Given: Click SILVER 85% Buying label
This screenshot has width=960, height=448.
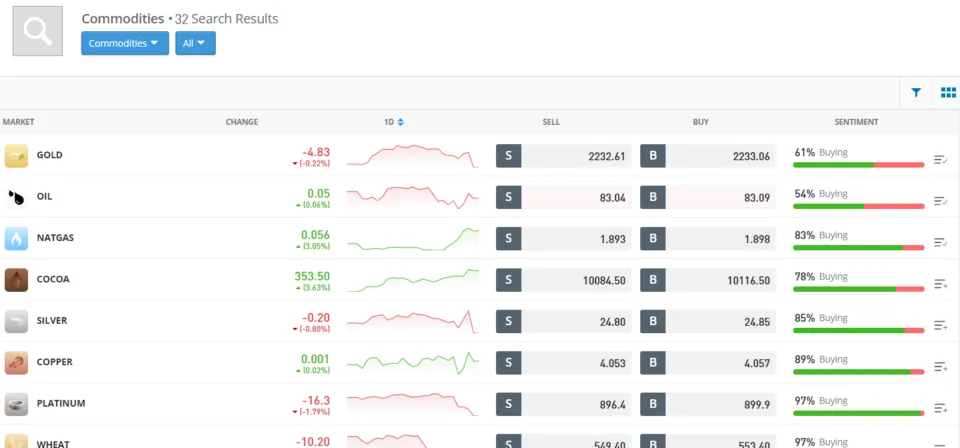Looking at the screenshot, I should coord(821,318).
